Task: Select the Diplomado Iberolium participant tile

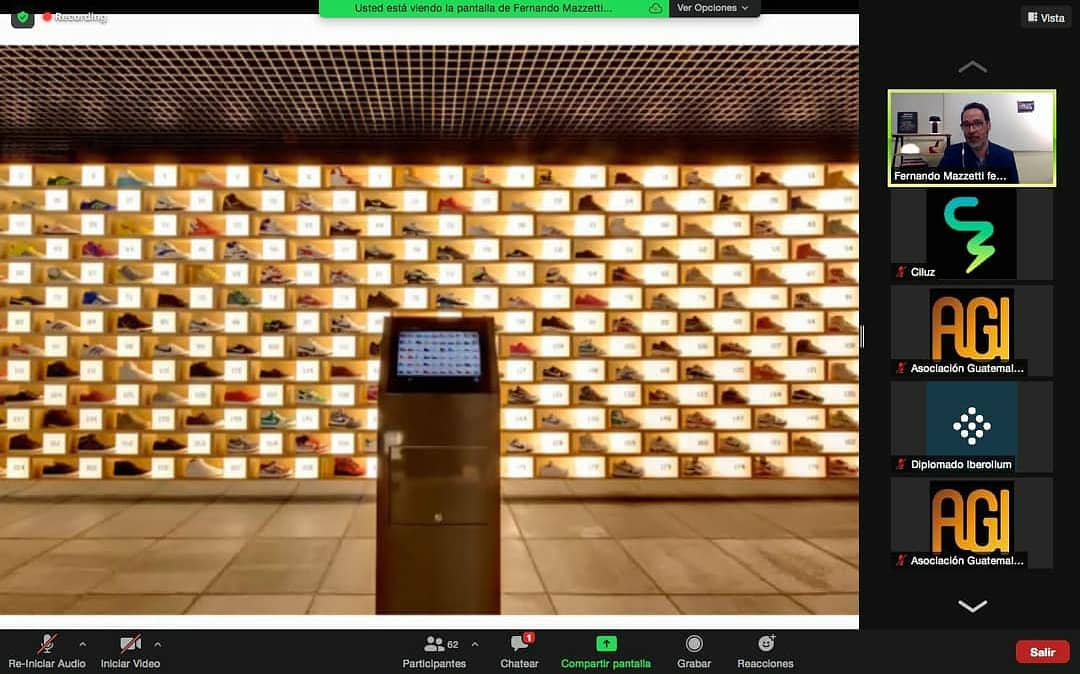Action: click(x=971, y=426)
